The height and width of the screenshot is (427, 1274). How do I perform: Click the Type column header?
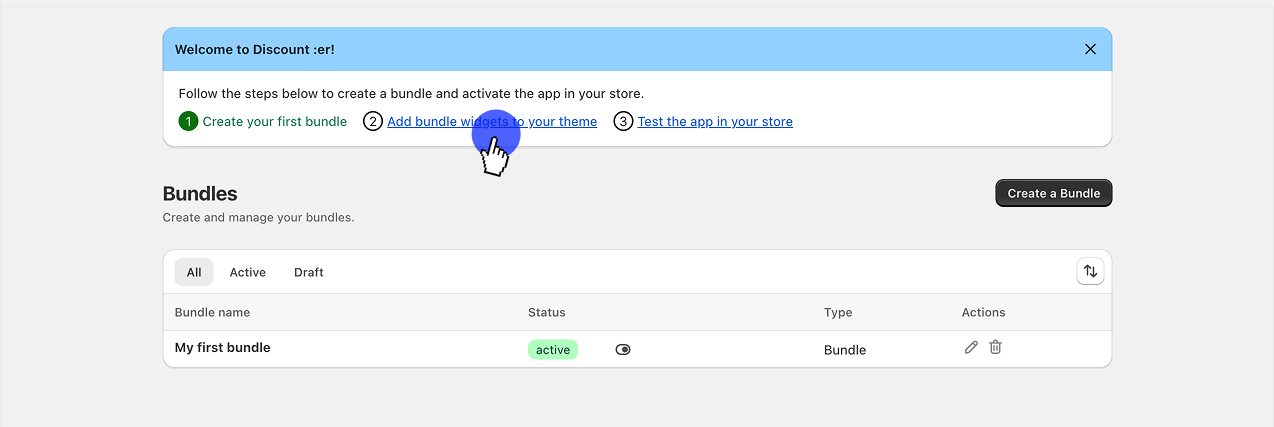pos(838,312)
